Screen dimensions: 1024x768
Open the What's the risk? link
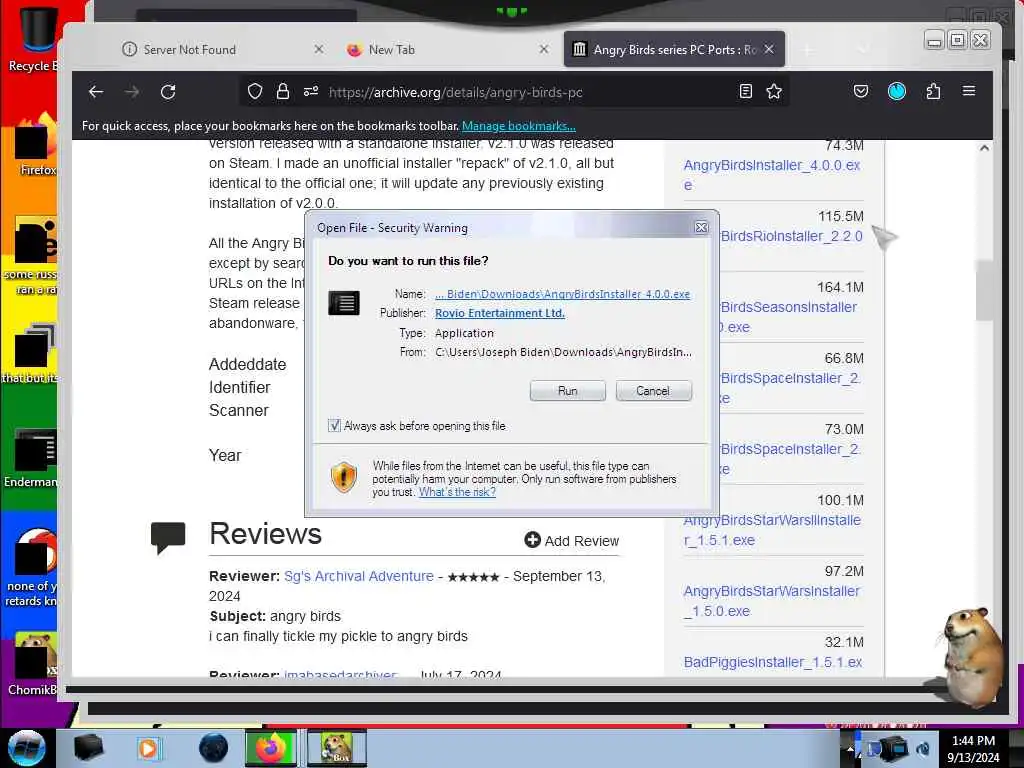click(x=457, y=492)
